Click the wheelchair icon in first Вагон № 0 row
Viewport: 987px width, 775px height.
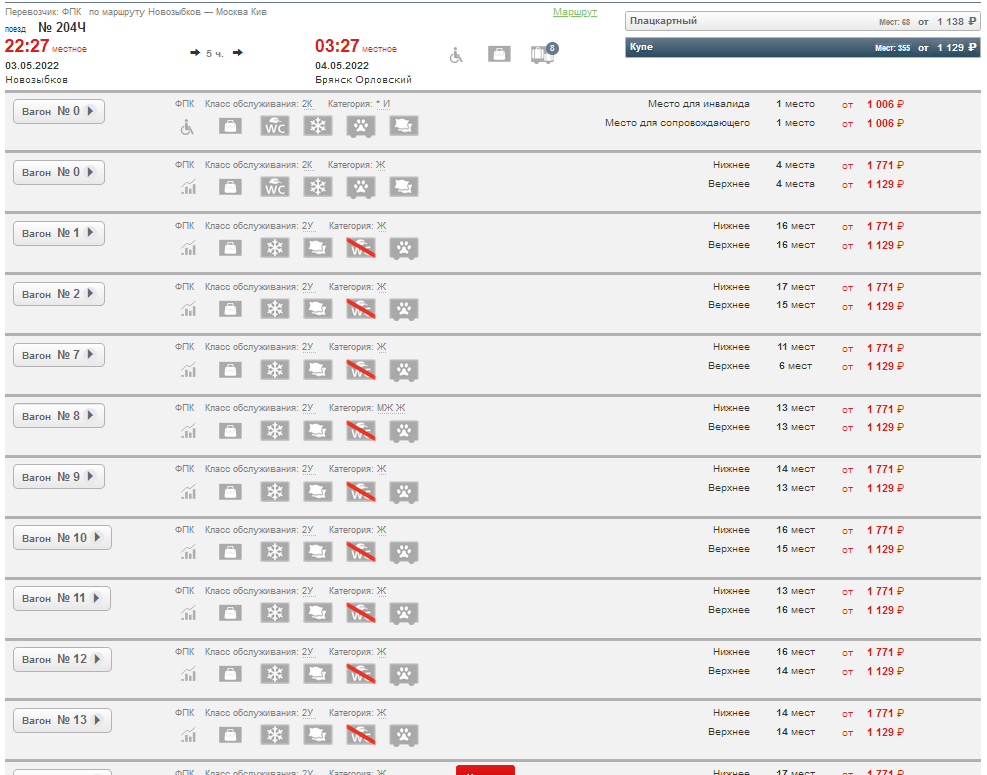(x=187, y=126)
